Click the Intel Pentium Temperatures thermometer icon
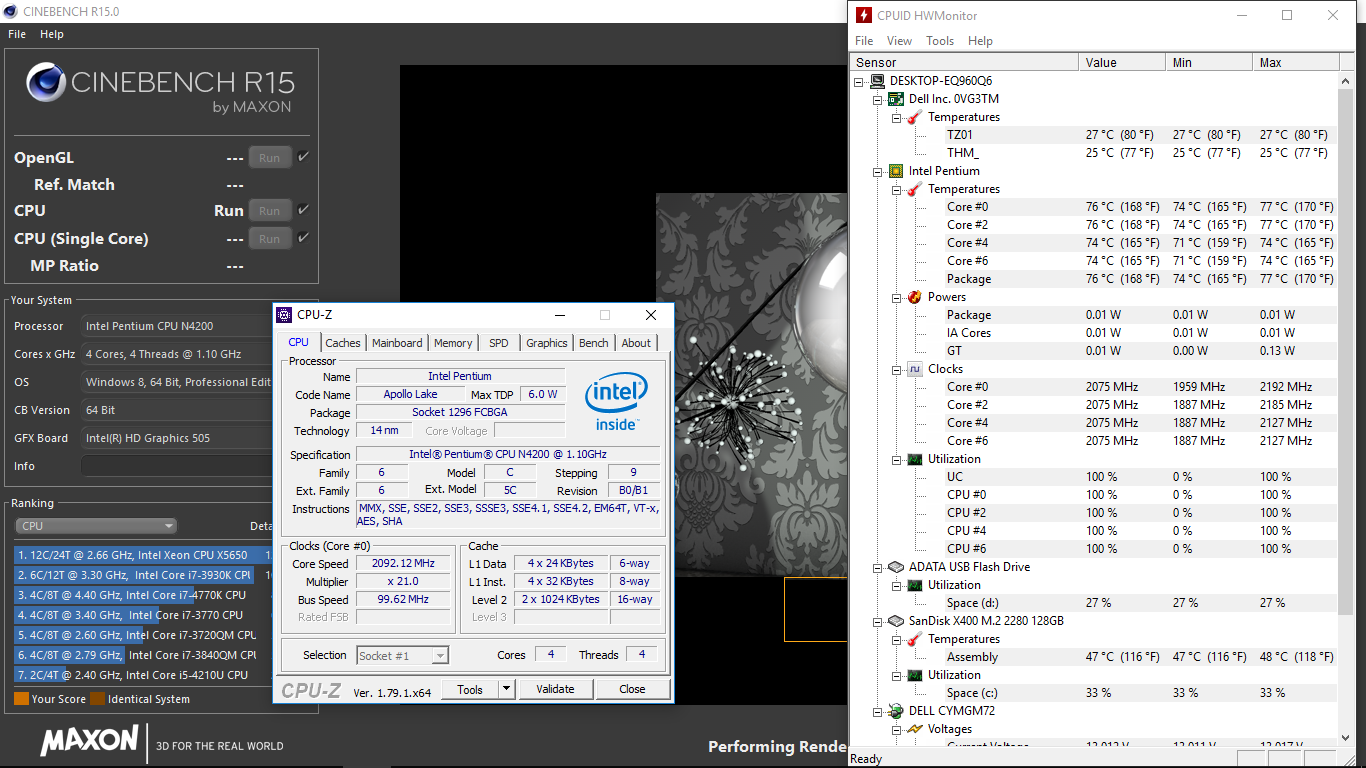Screen dimensions: 1366x768 pyautogui.click(x=915, y=189)
